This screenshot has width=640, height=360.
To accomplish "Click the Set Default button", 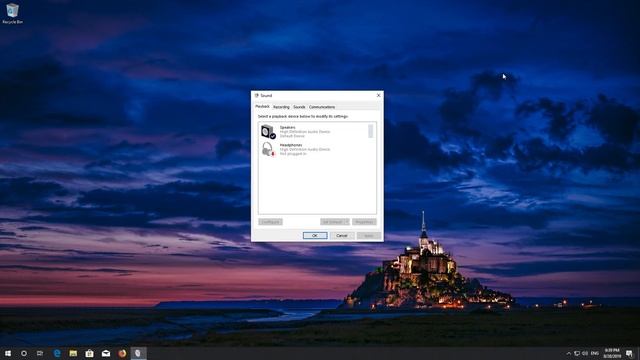I will point(332,222).
